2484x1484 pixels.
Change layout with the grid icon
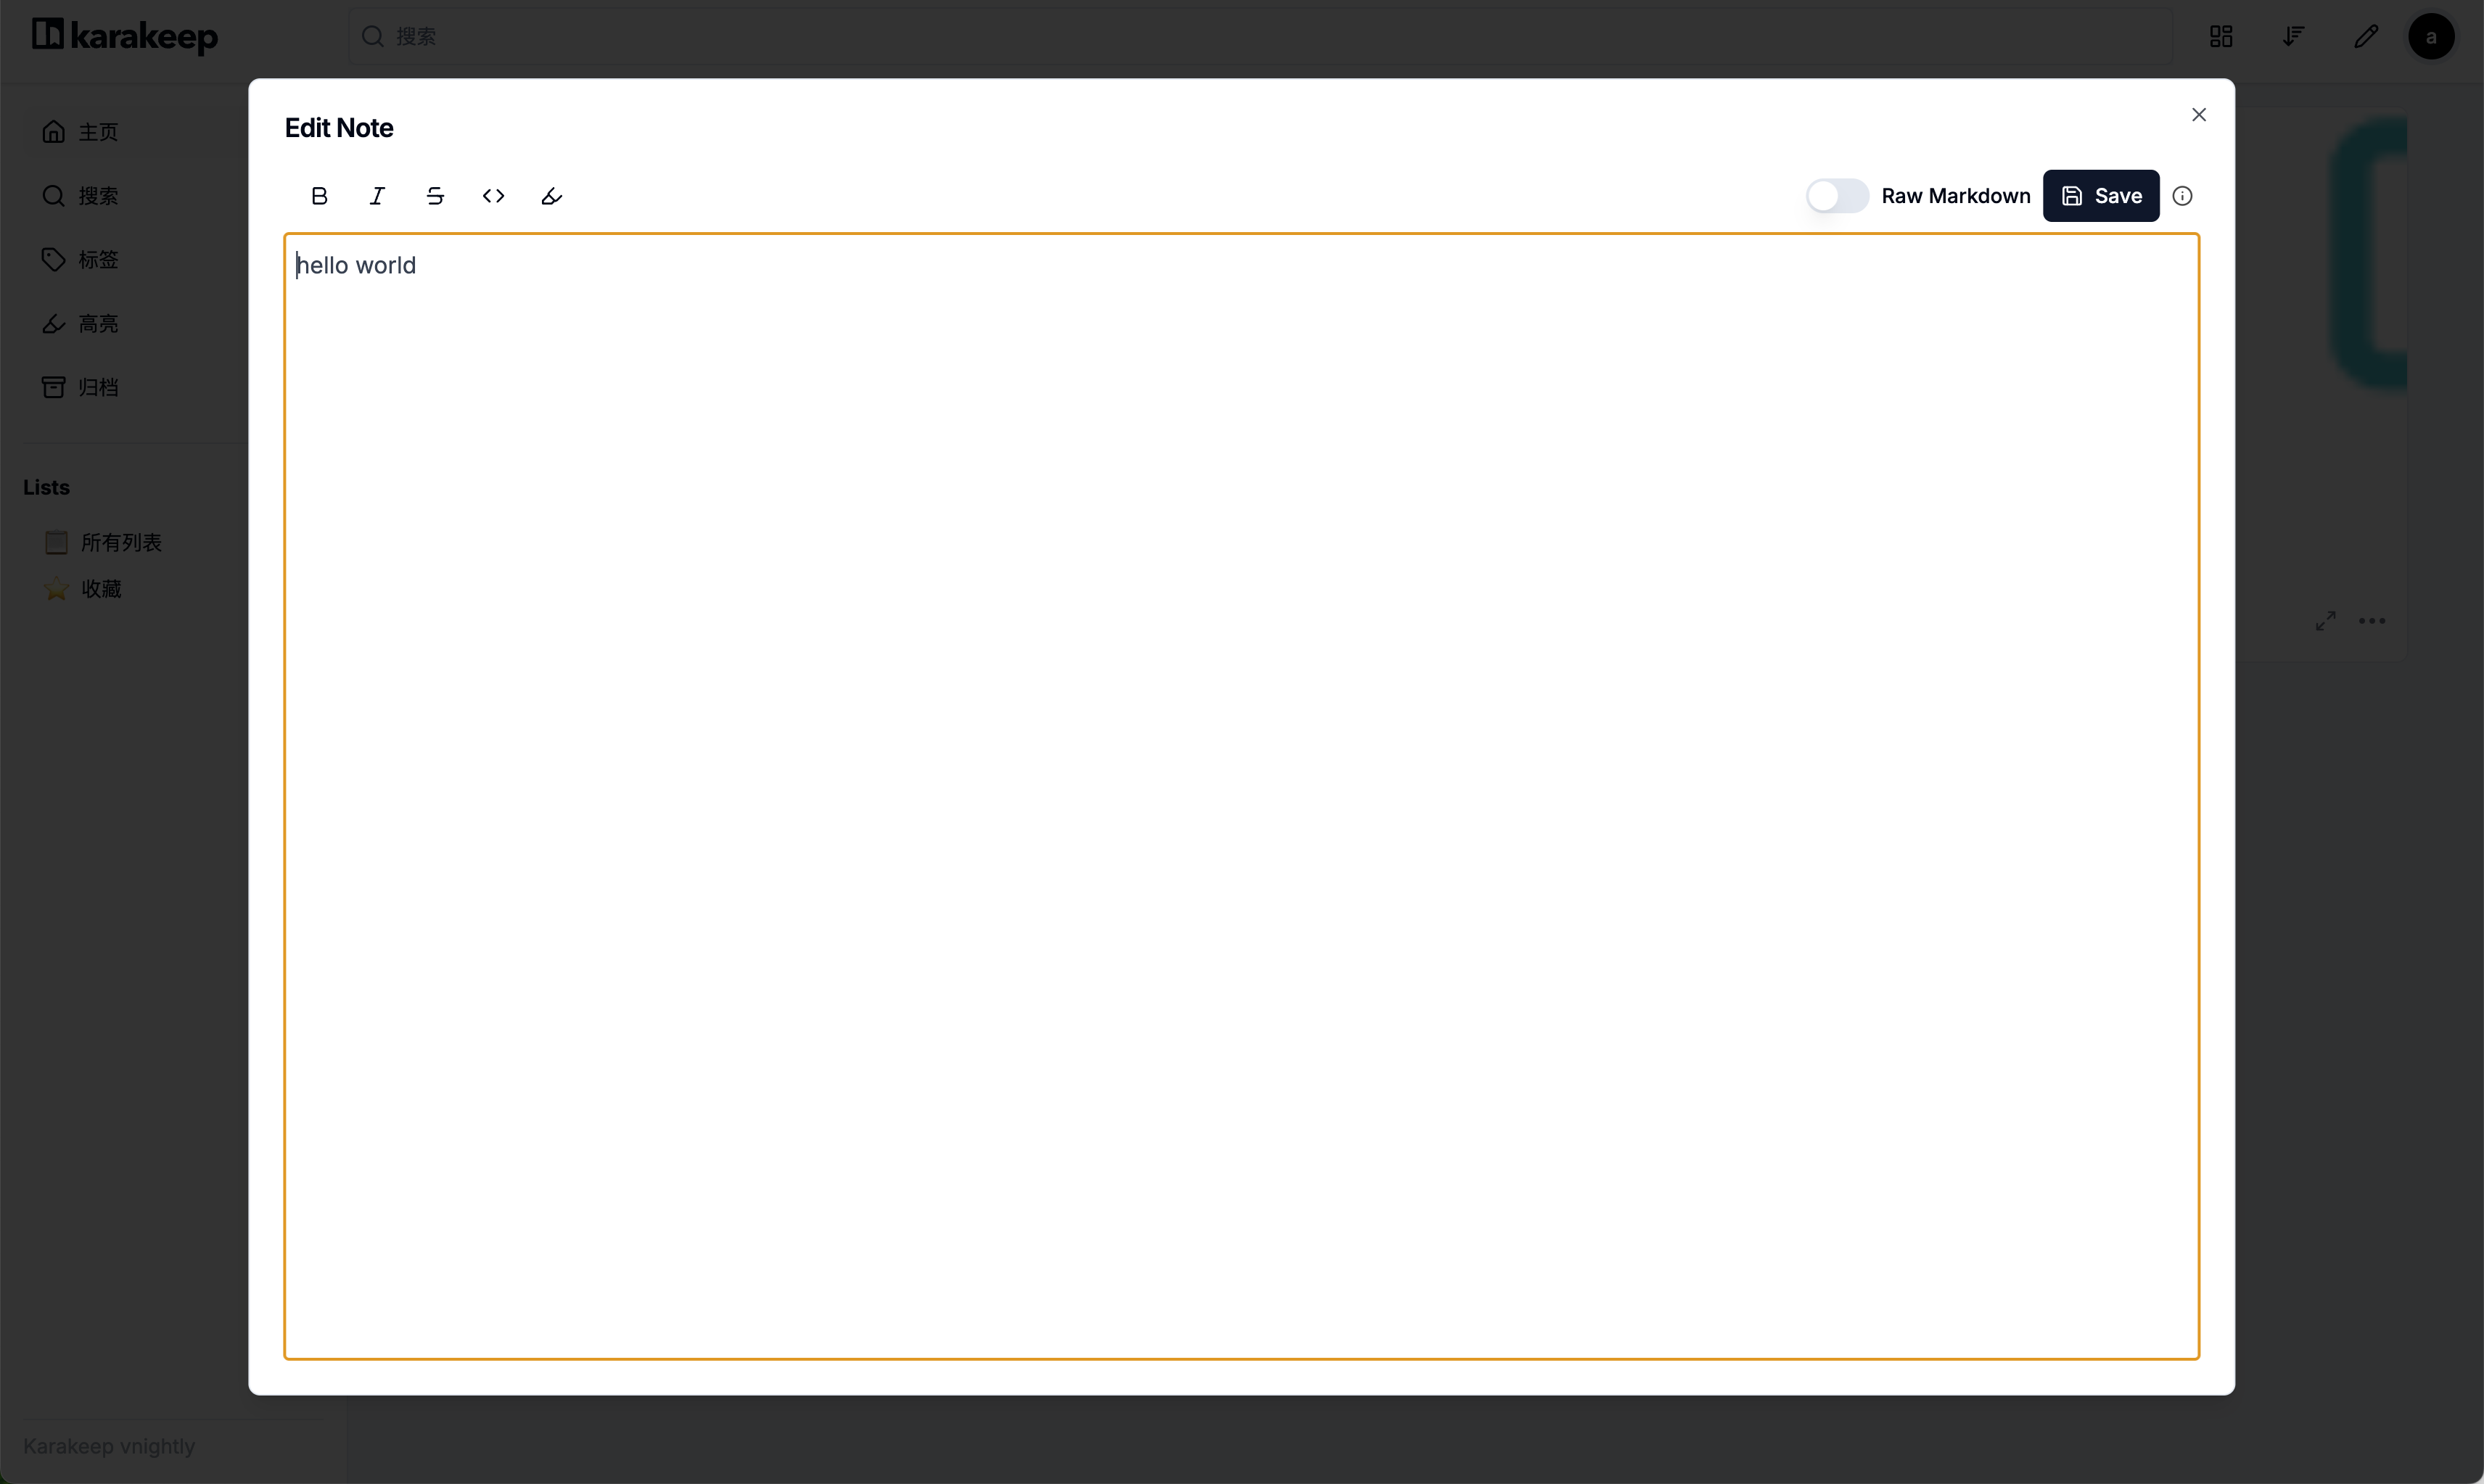click(x=2220, y=37)
